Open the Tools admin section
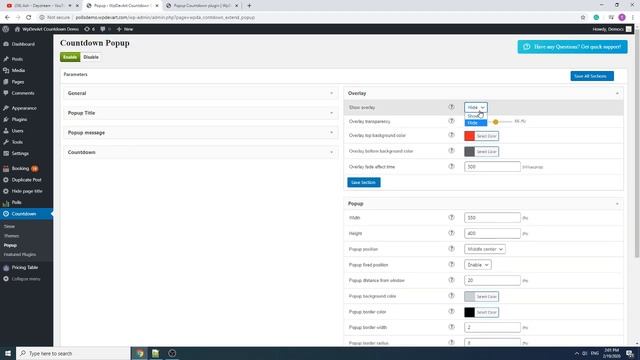 click(17, 142)
